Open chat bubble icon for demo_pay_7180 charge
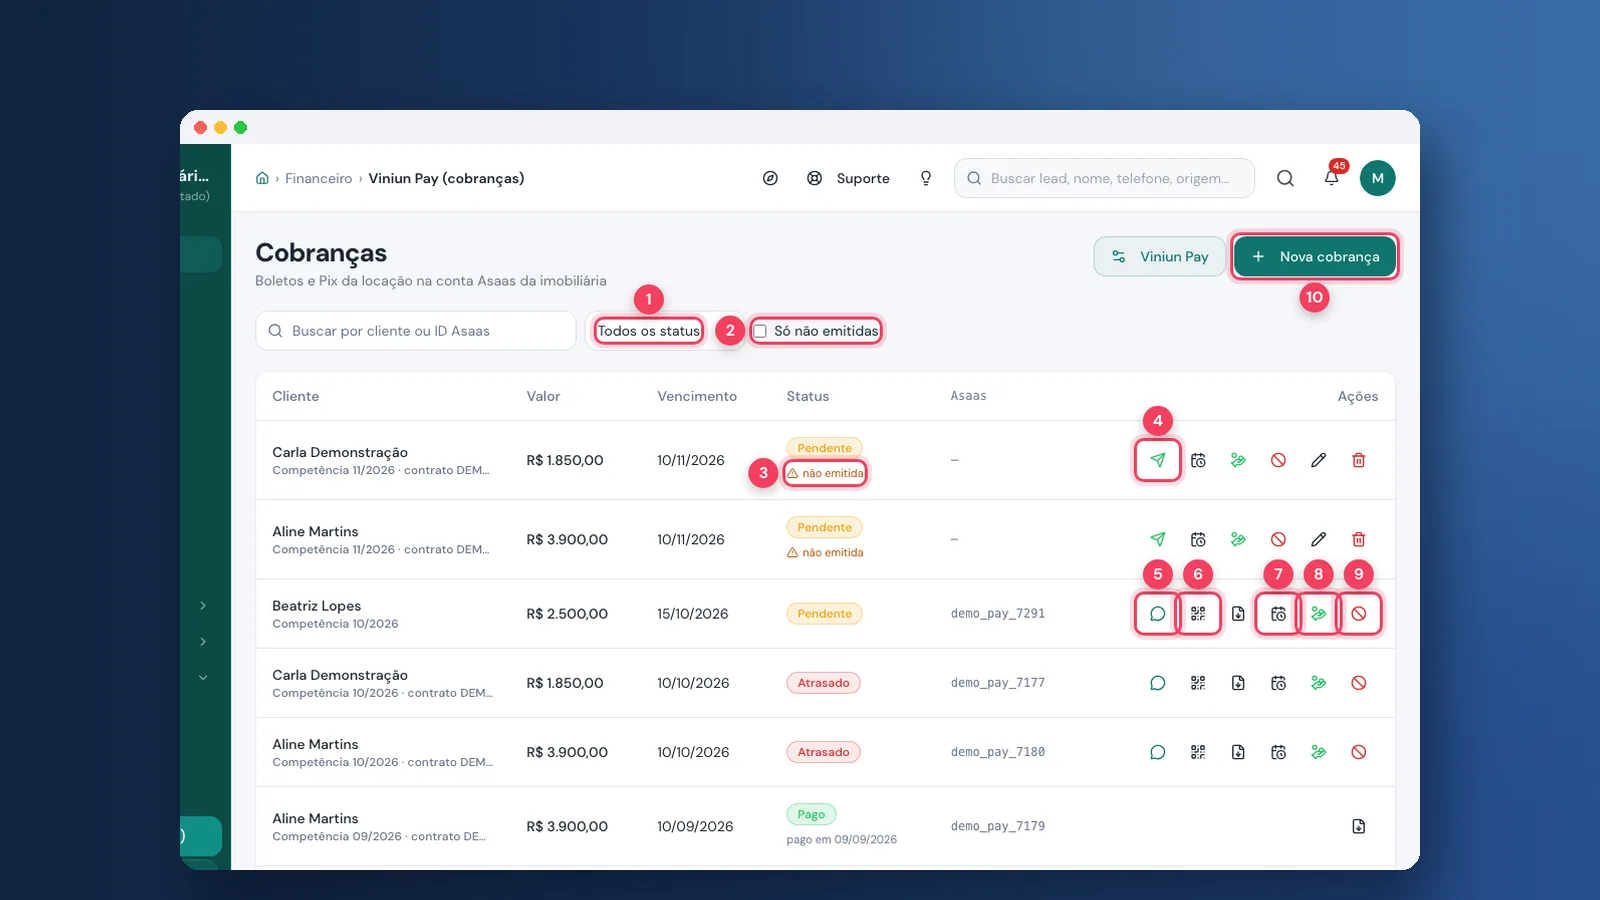Image resolution: width=1600 pixels, height=900 pixels. (1158, 752)
